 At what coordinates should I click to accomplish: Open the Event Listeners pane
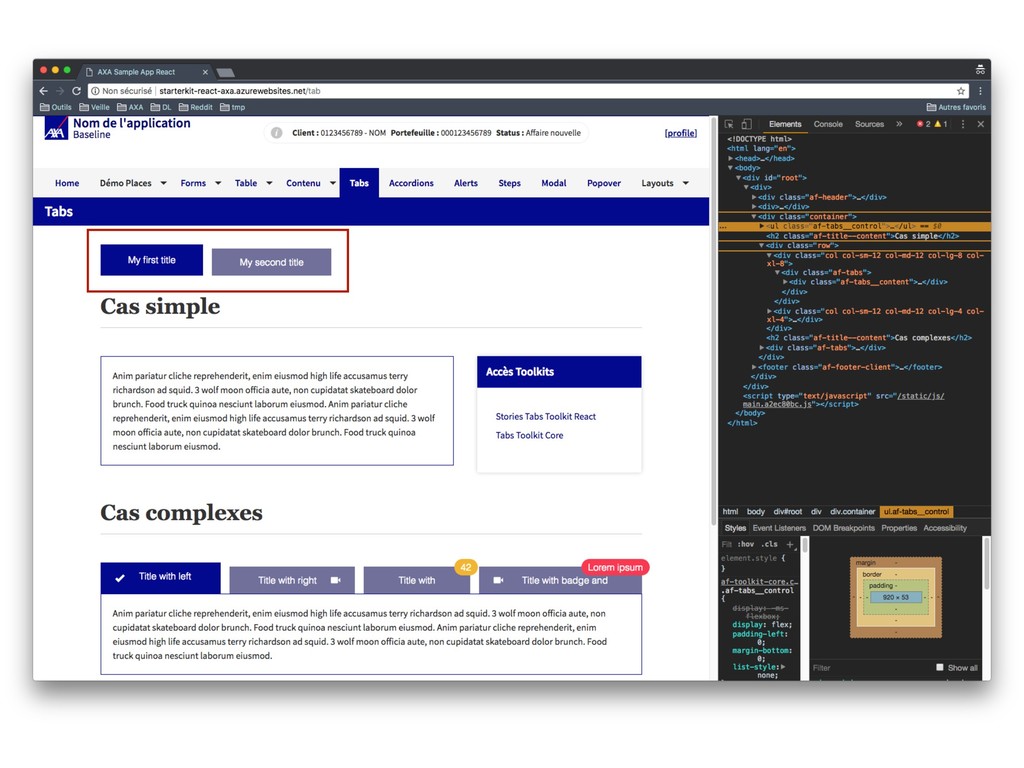779,528
